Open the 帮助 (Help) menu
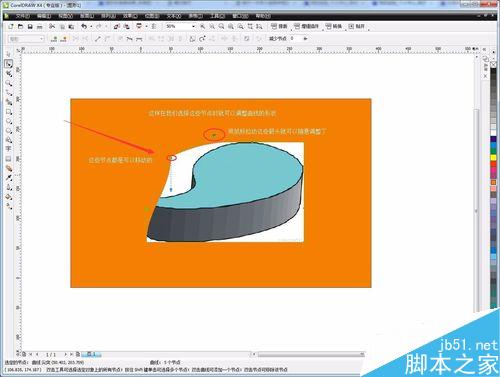Viewport: 500px width, 377px height. (x=263, y=16)
